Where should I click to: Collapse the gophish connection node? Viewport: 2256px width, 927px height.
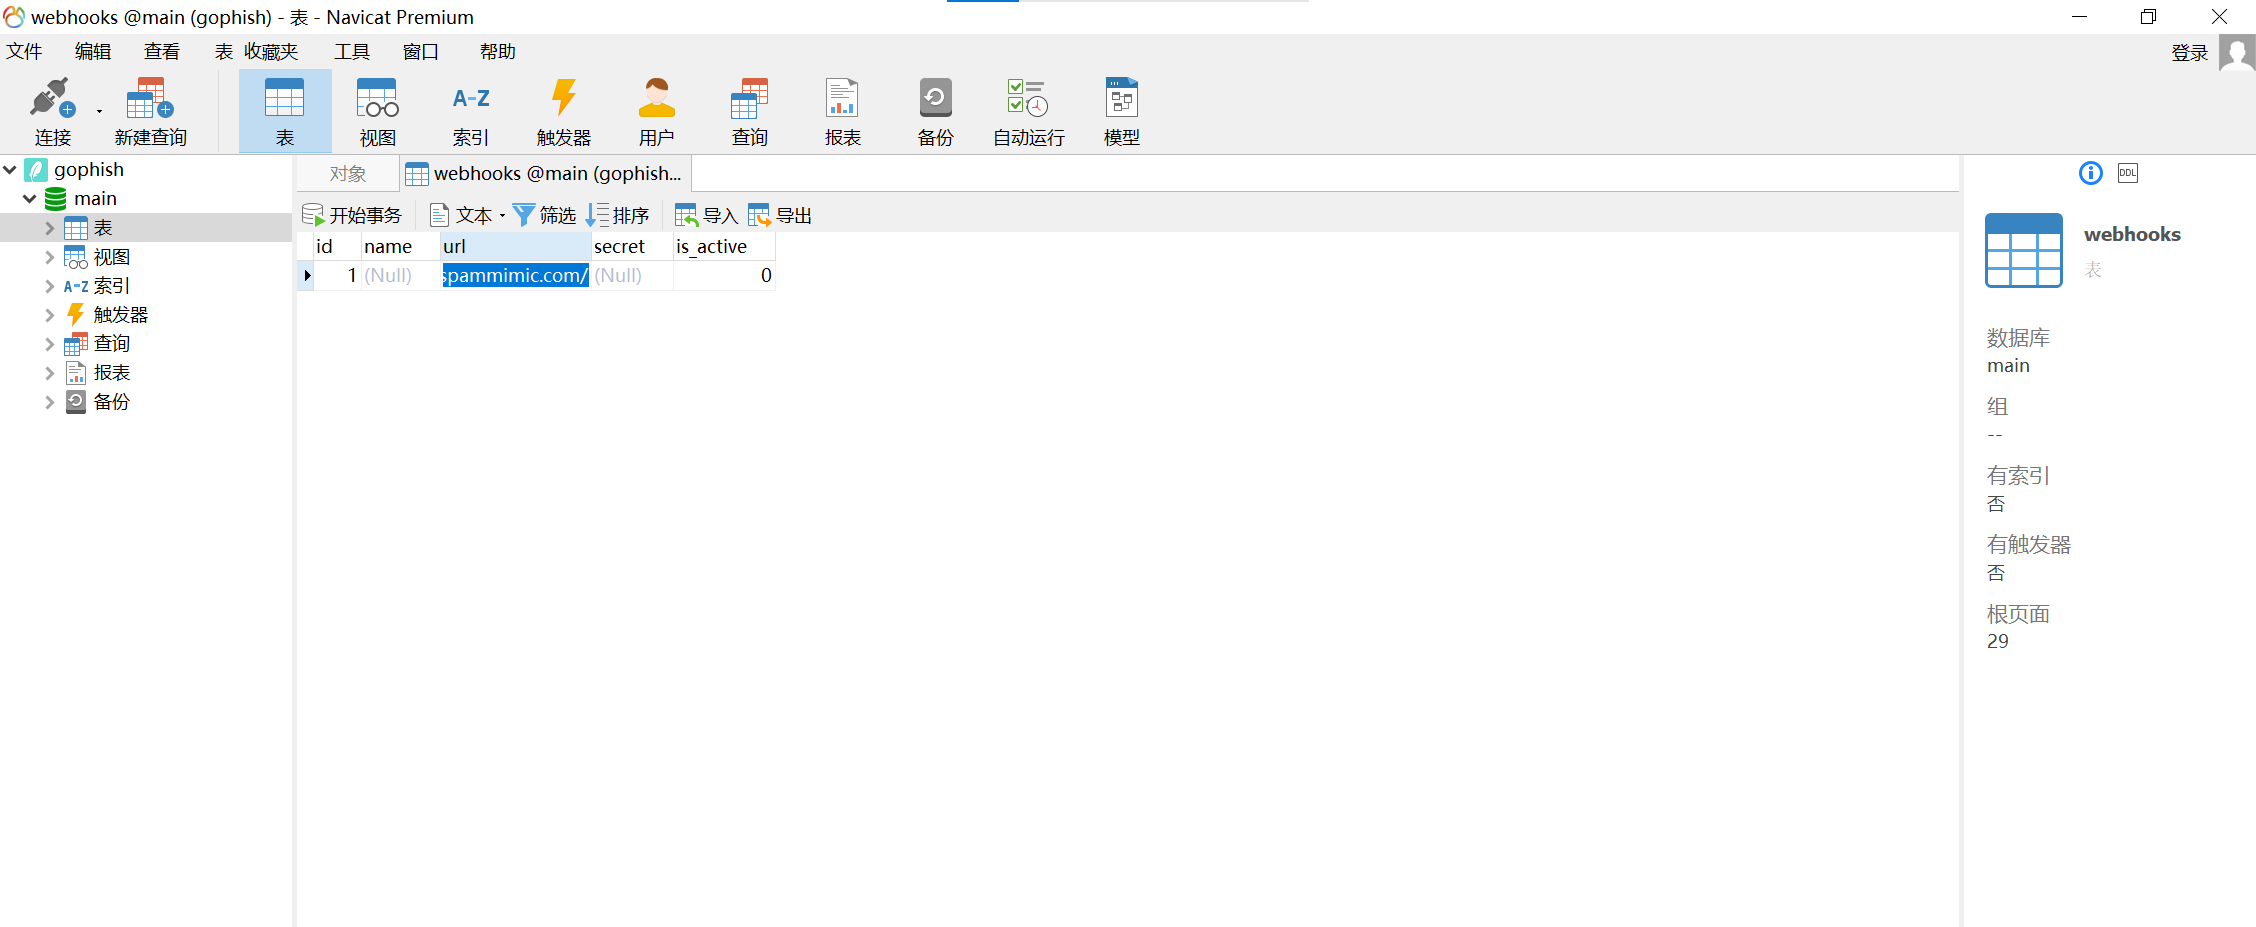[x=10, y=170]
